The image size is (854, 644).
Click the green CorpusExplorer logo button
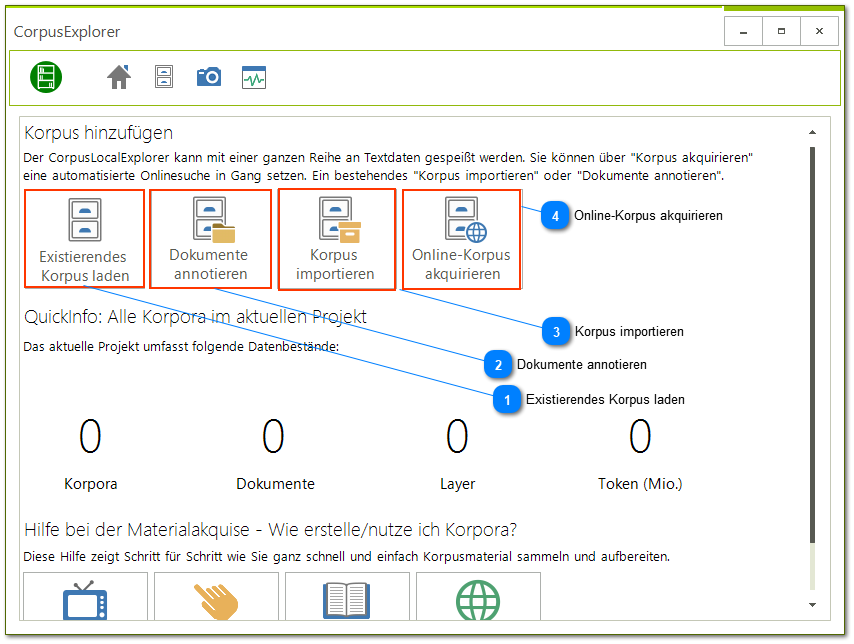[46, 77]
